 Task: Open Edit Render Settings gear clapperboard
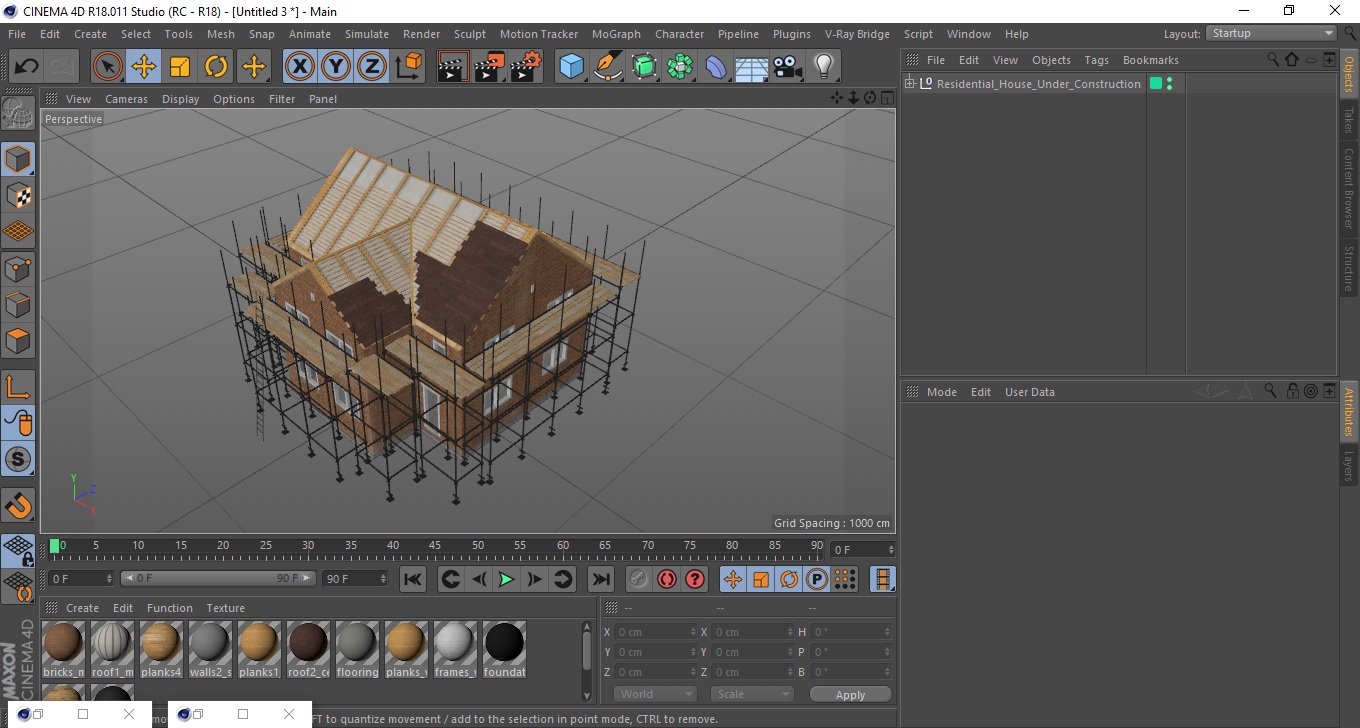pos(526,67)
